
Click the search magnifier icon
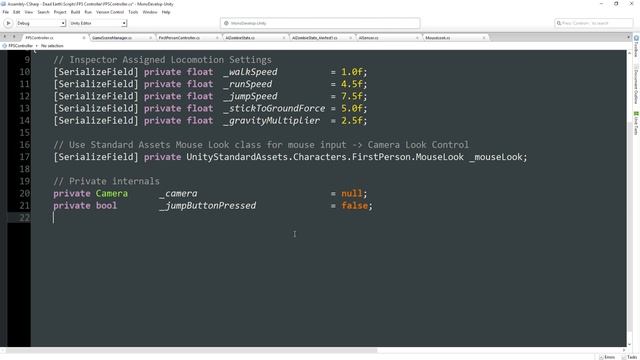tap(559, 23)
